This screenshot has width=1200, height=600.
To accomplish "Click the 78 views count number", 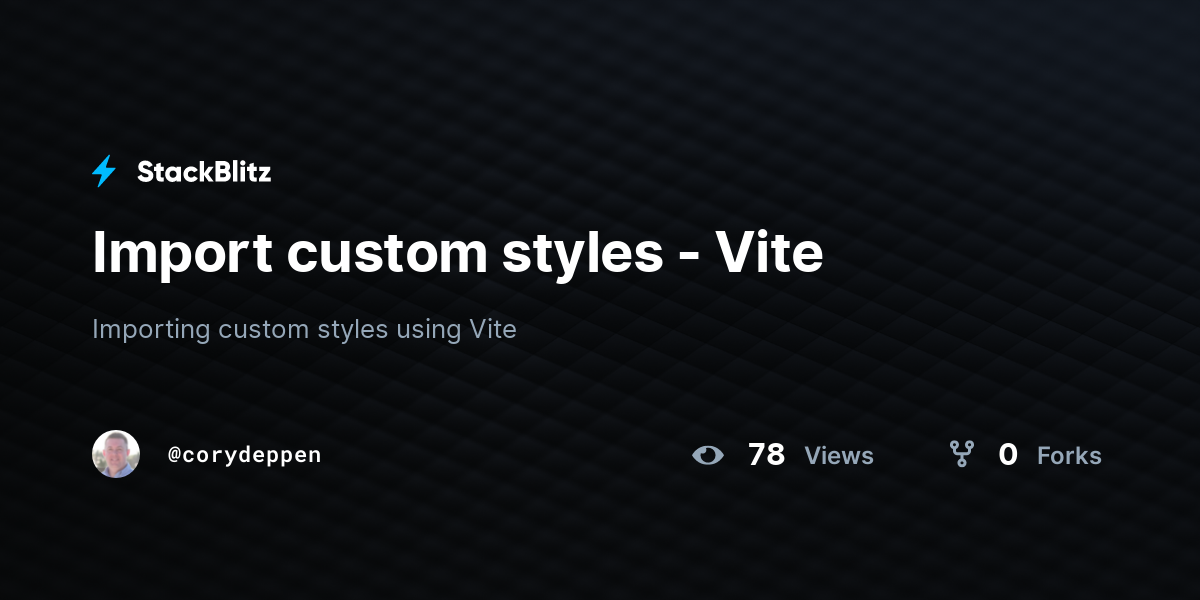I will (766, 455).
